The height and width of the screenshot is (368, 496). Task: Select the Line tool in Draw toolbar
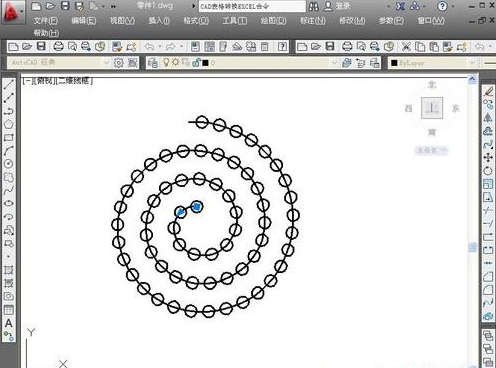pyautogui.click(x=9, y=85)
